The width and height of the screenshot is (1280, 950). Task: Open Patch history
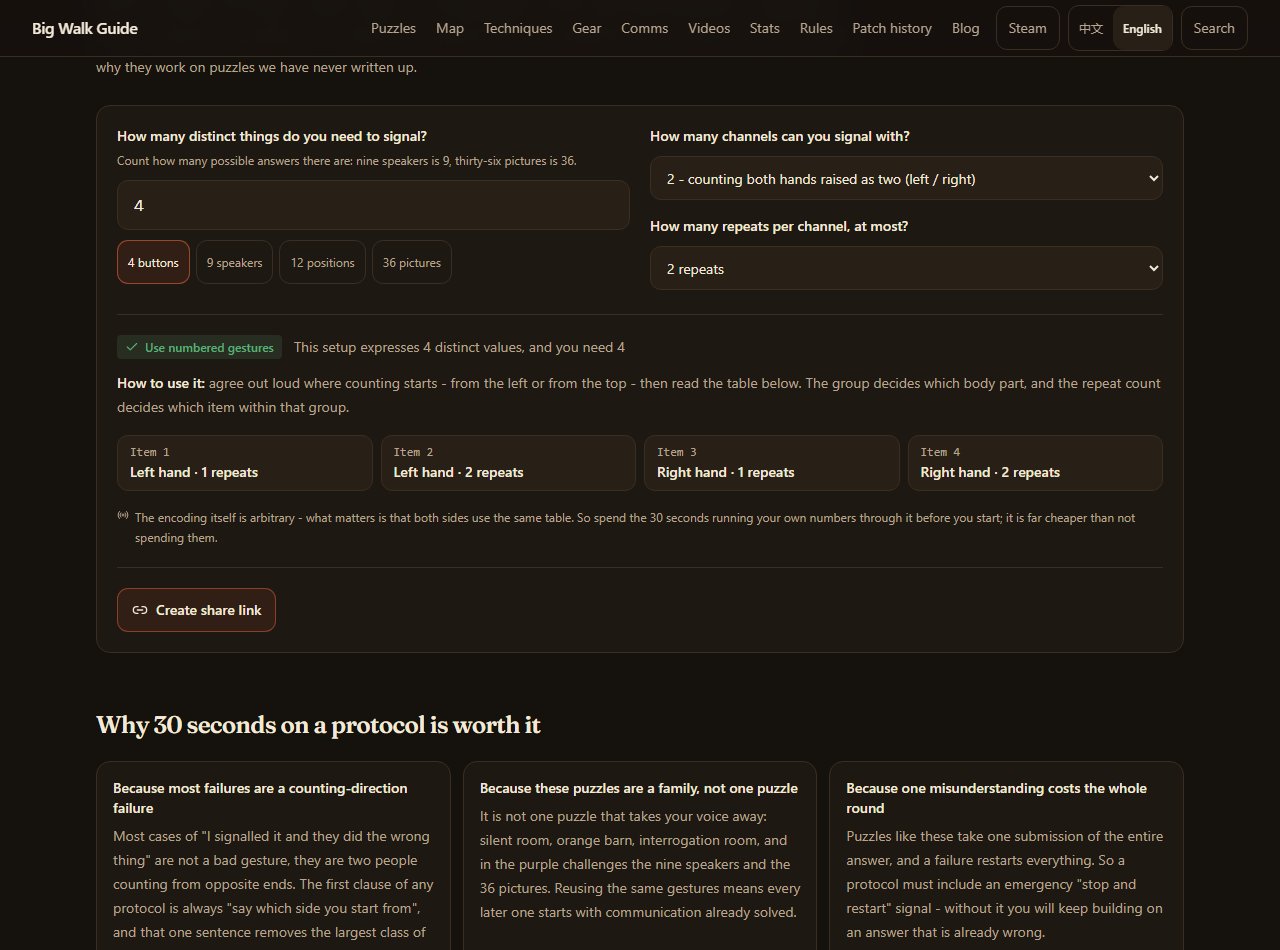coord(892,28)
